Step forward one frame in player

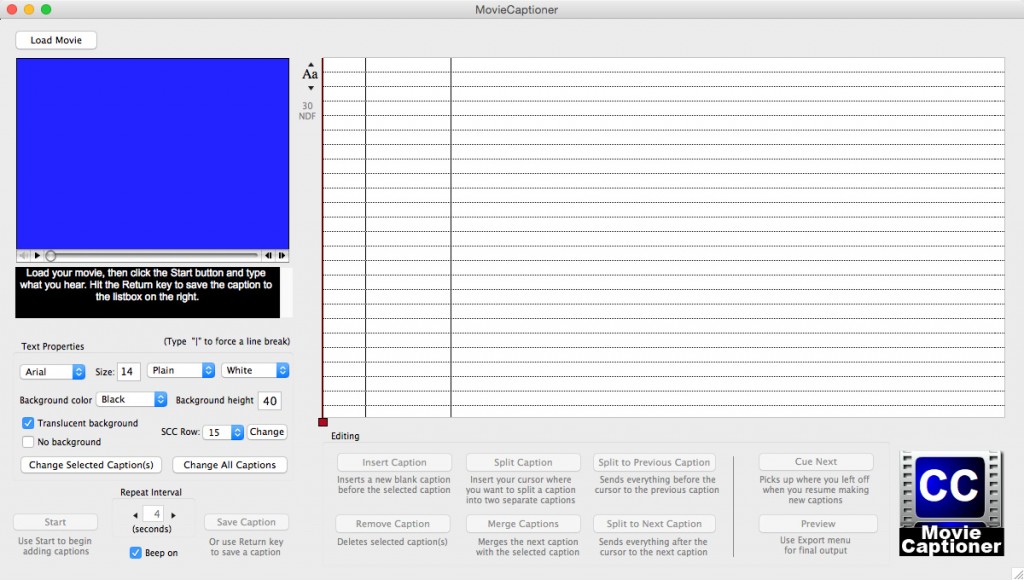click(281, 255)
